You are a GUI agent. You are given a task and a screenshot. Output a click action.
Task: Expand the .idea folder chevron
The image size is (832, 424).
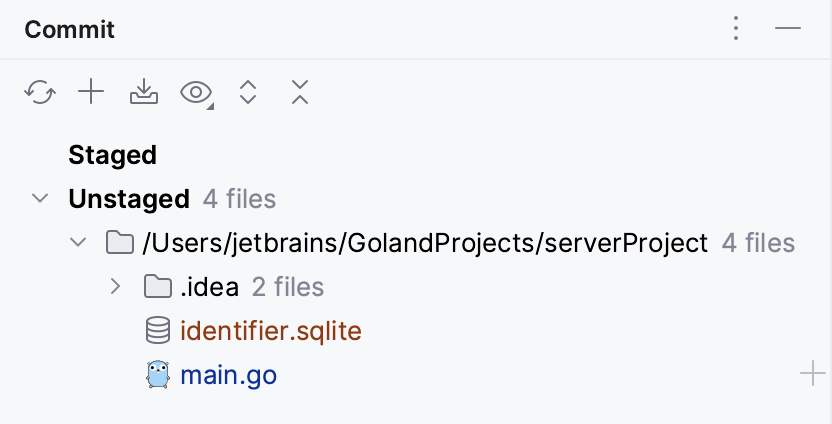point(115,287)
